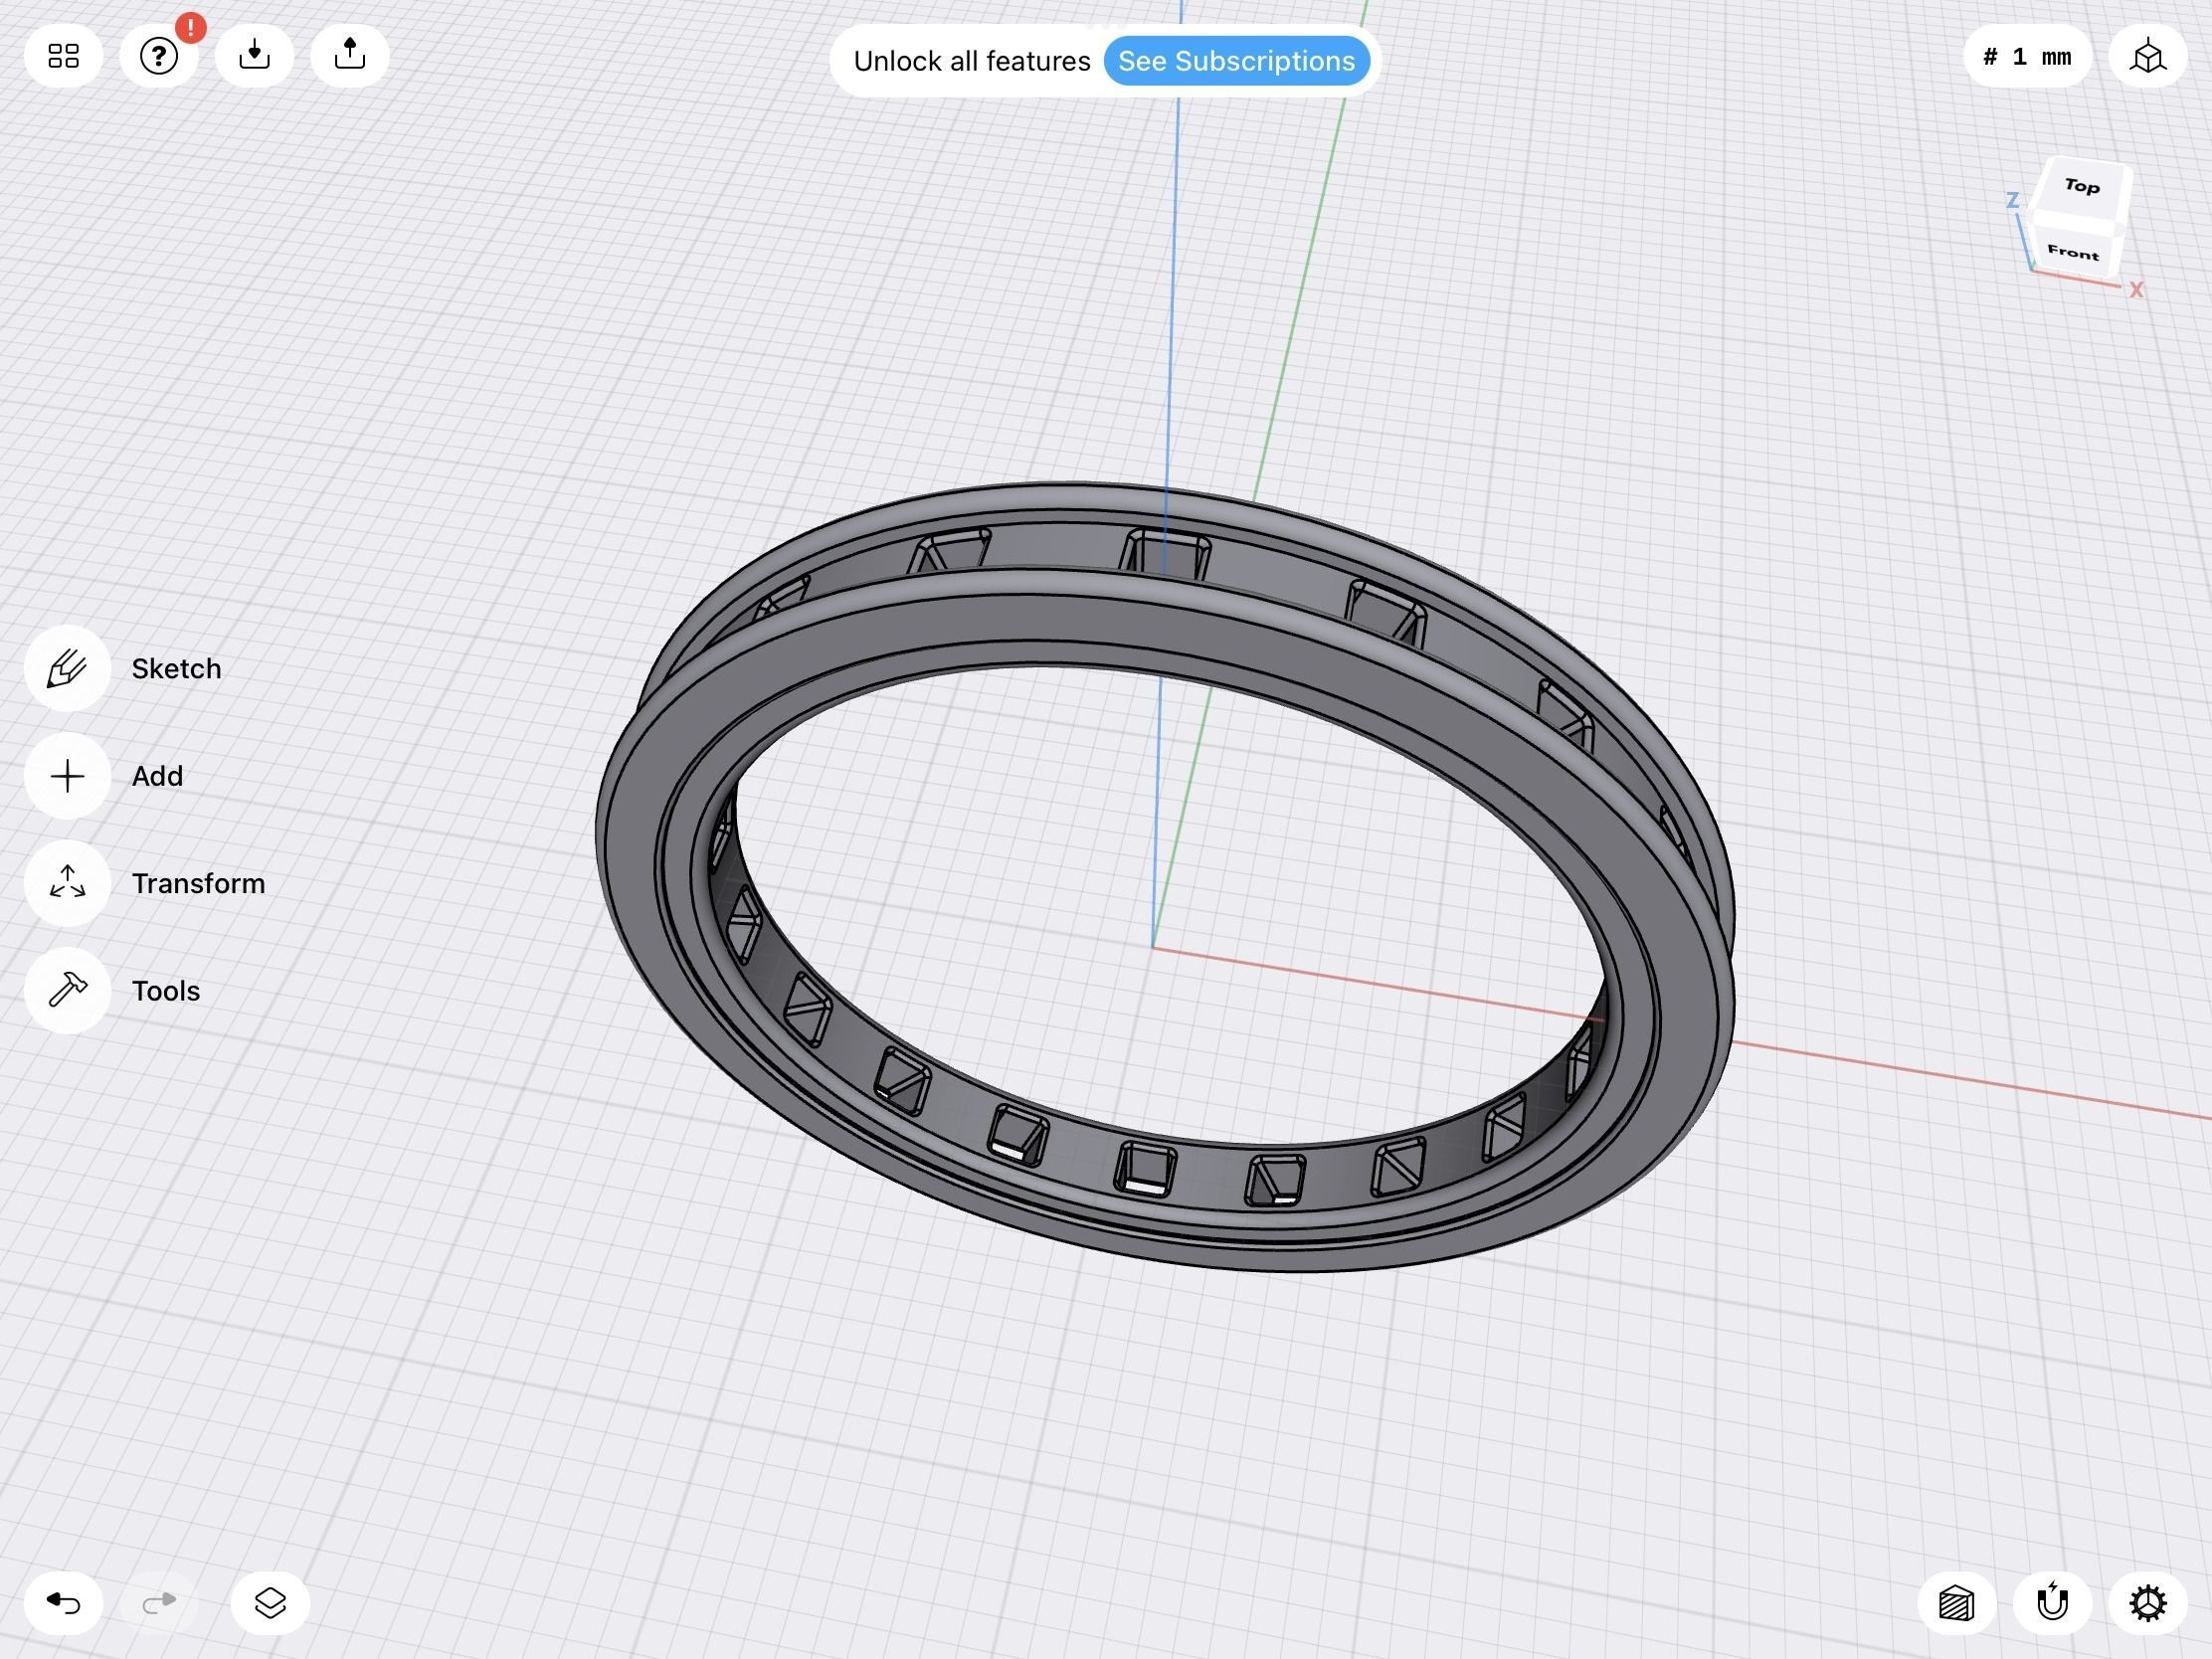Open the Add plus menu
2212x1659 pixels.
tap(67, 776)
